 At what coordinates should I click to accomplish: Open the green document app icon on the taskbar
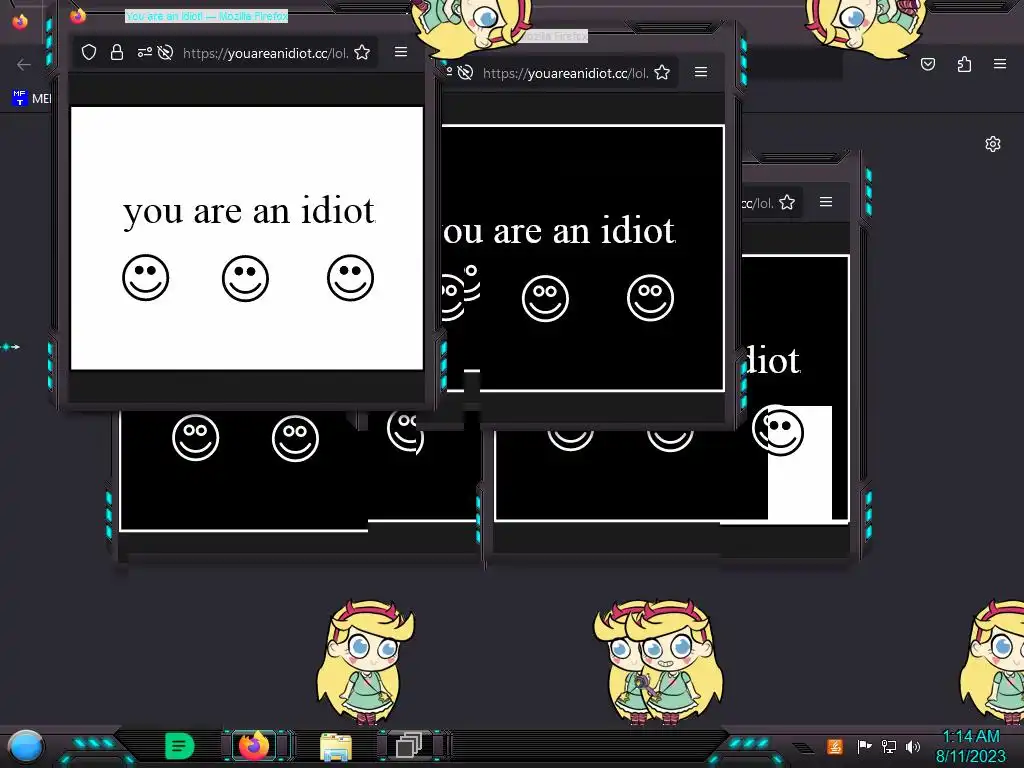pyautogui.click(x=180, y=746)
